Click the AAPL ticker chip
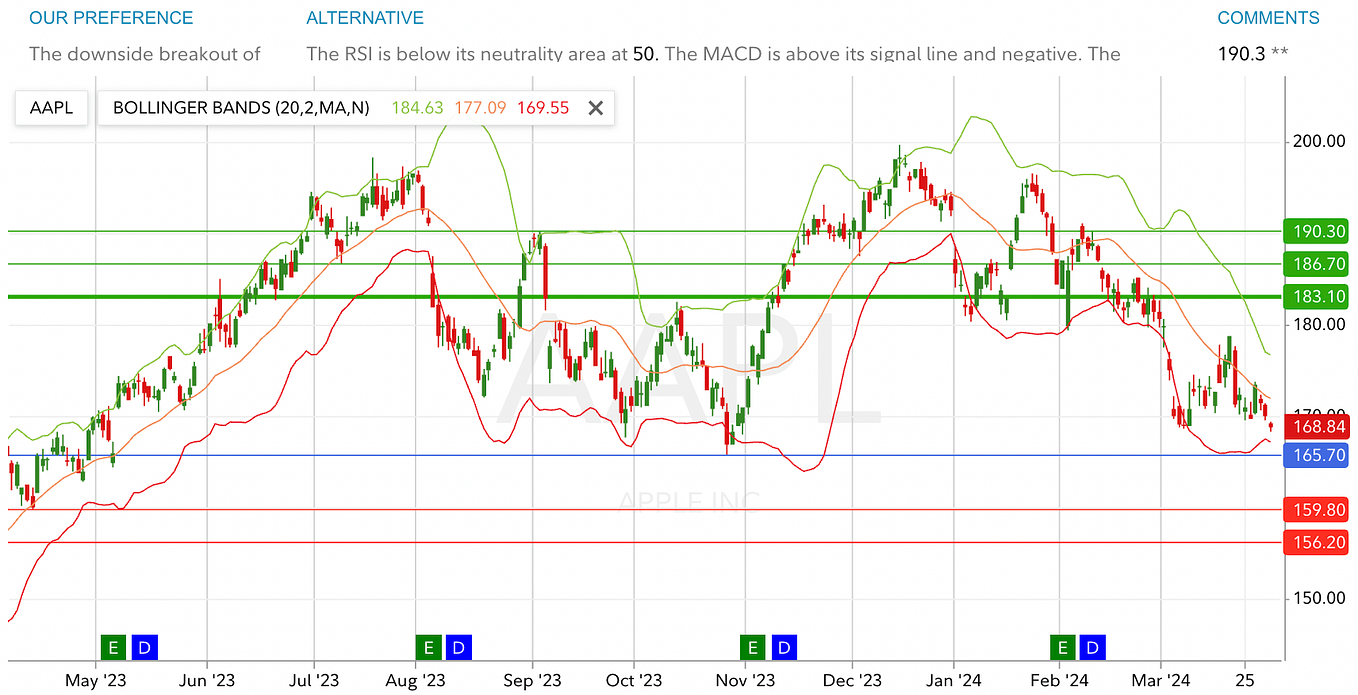 click(51, 107)
